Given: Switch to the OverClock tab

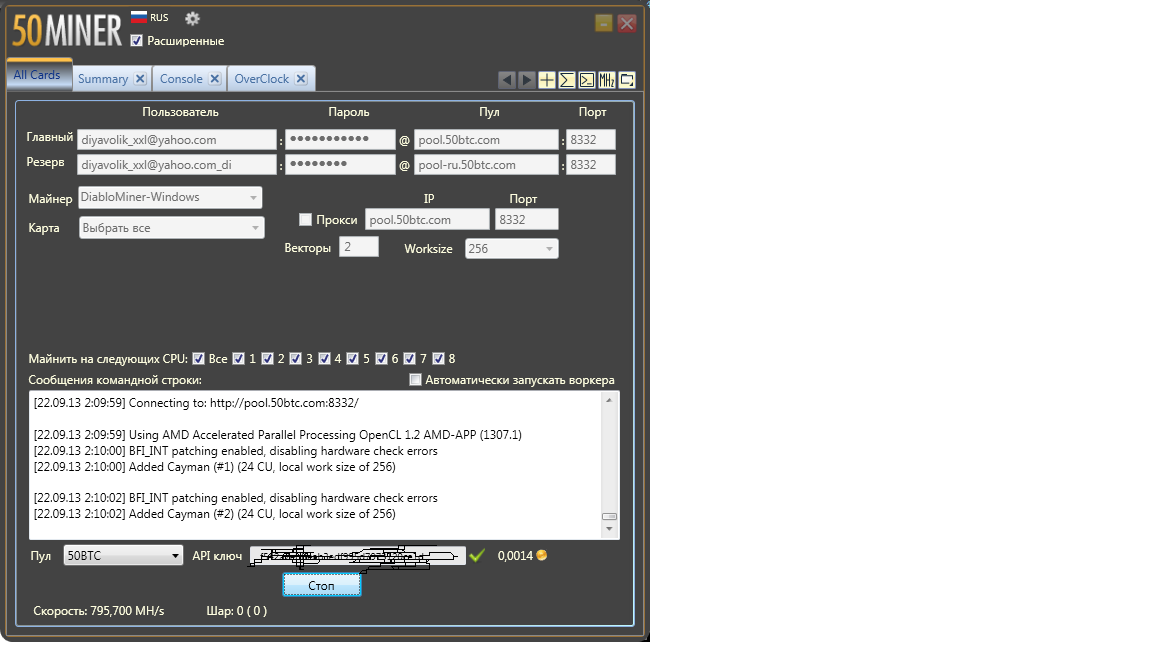Looking at the screenshot, I should point(261,79).
